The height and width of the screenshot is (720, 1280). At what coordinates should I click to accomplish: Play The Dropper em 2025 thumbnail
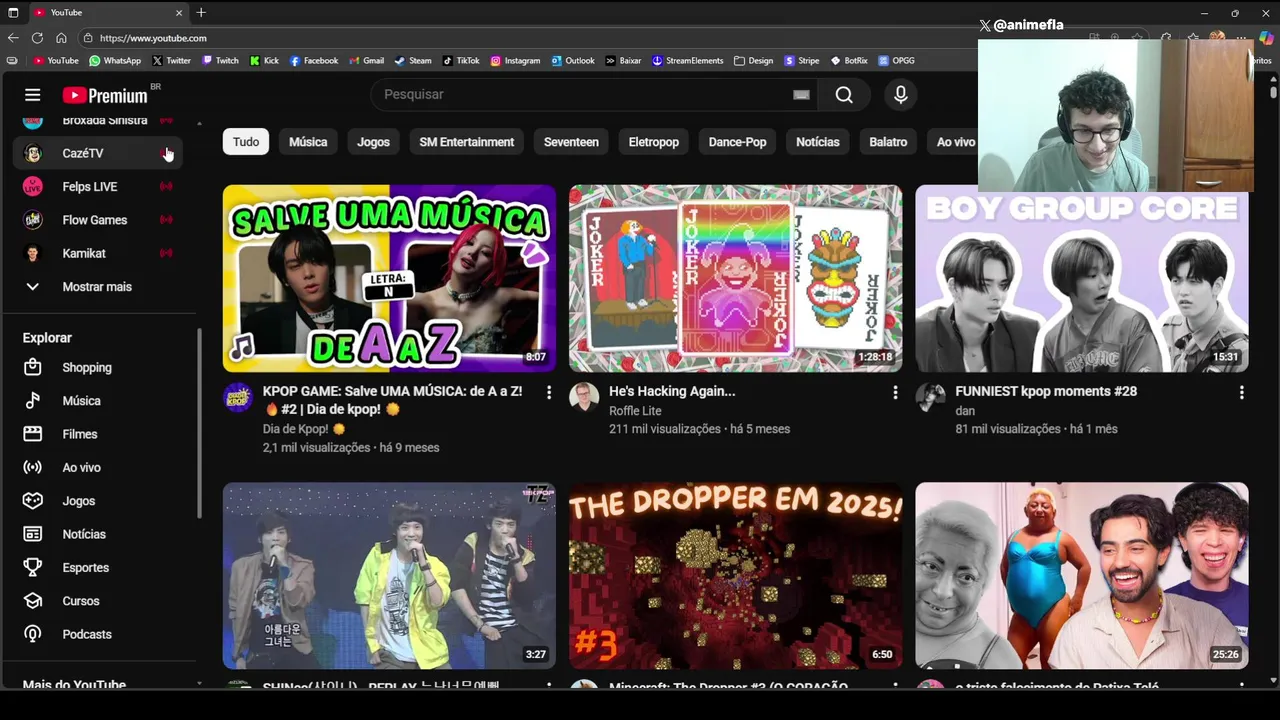(x=735, y=576)
